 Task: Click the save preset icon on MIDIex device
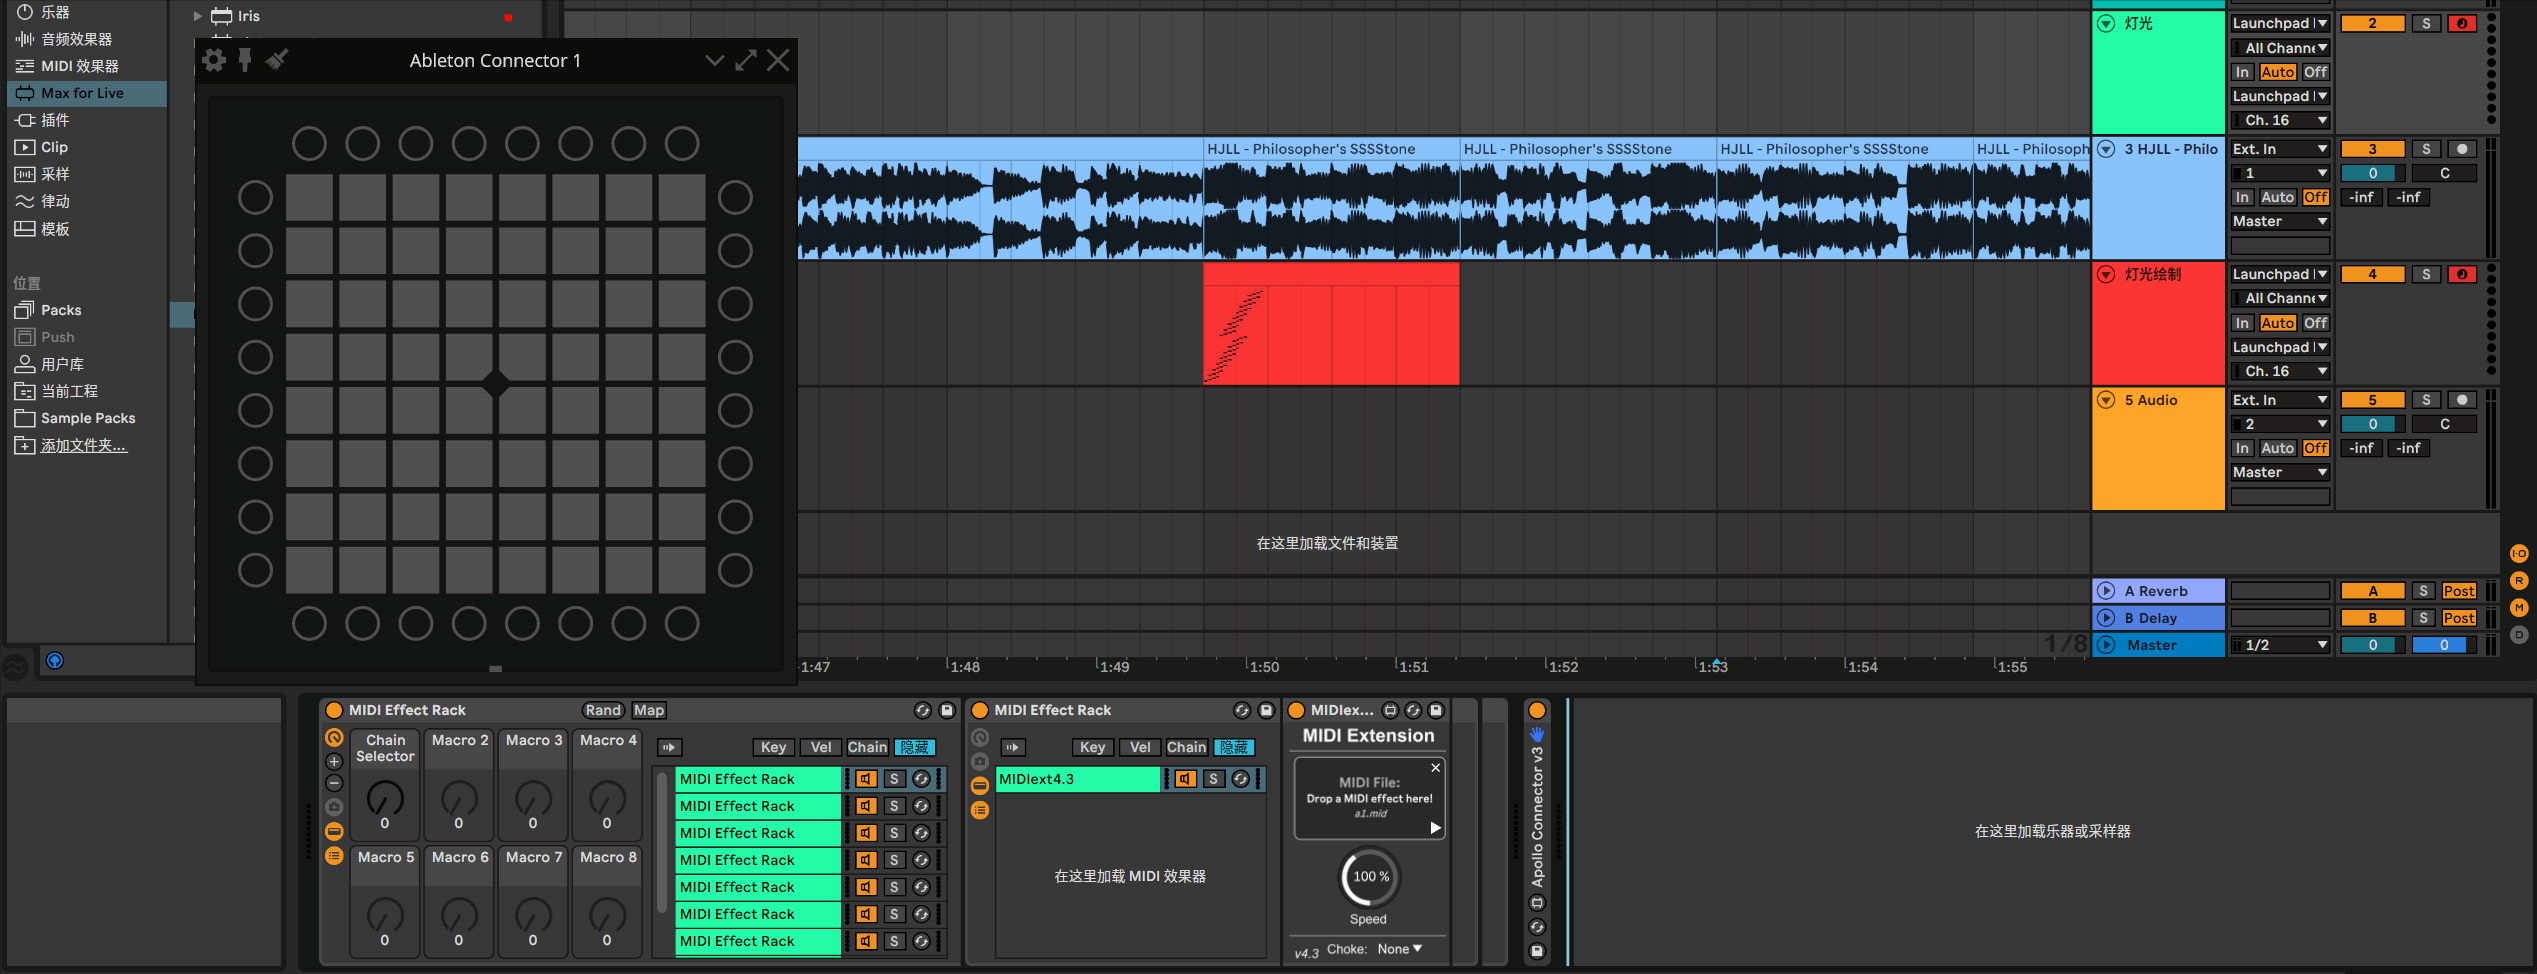1436,710
